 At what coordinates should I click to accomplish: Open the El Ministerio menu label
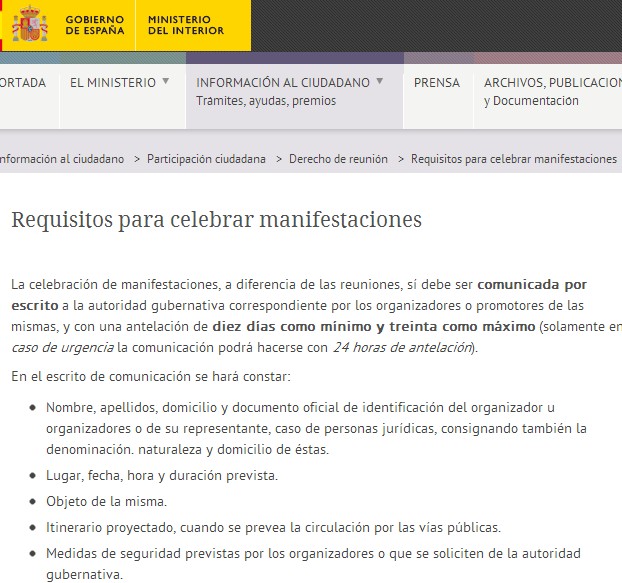point(112,83)
